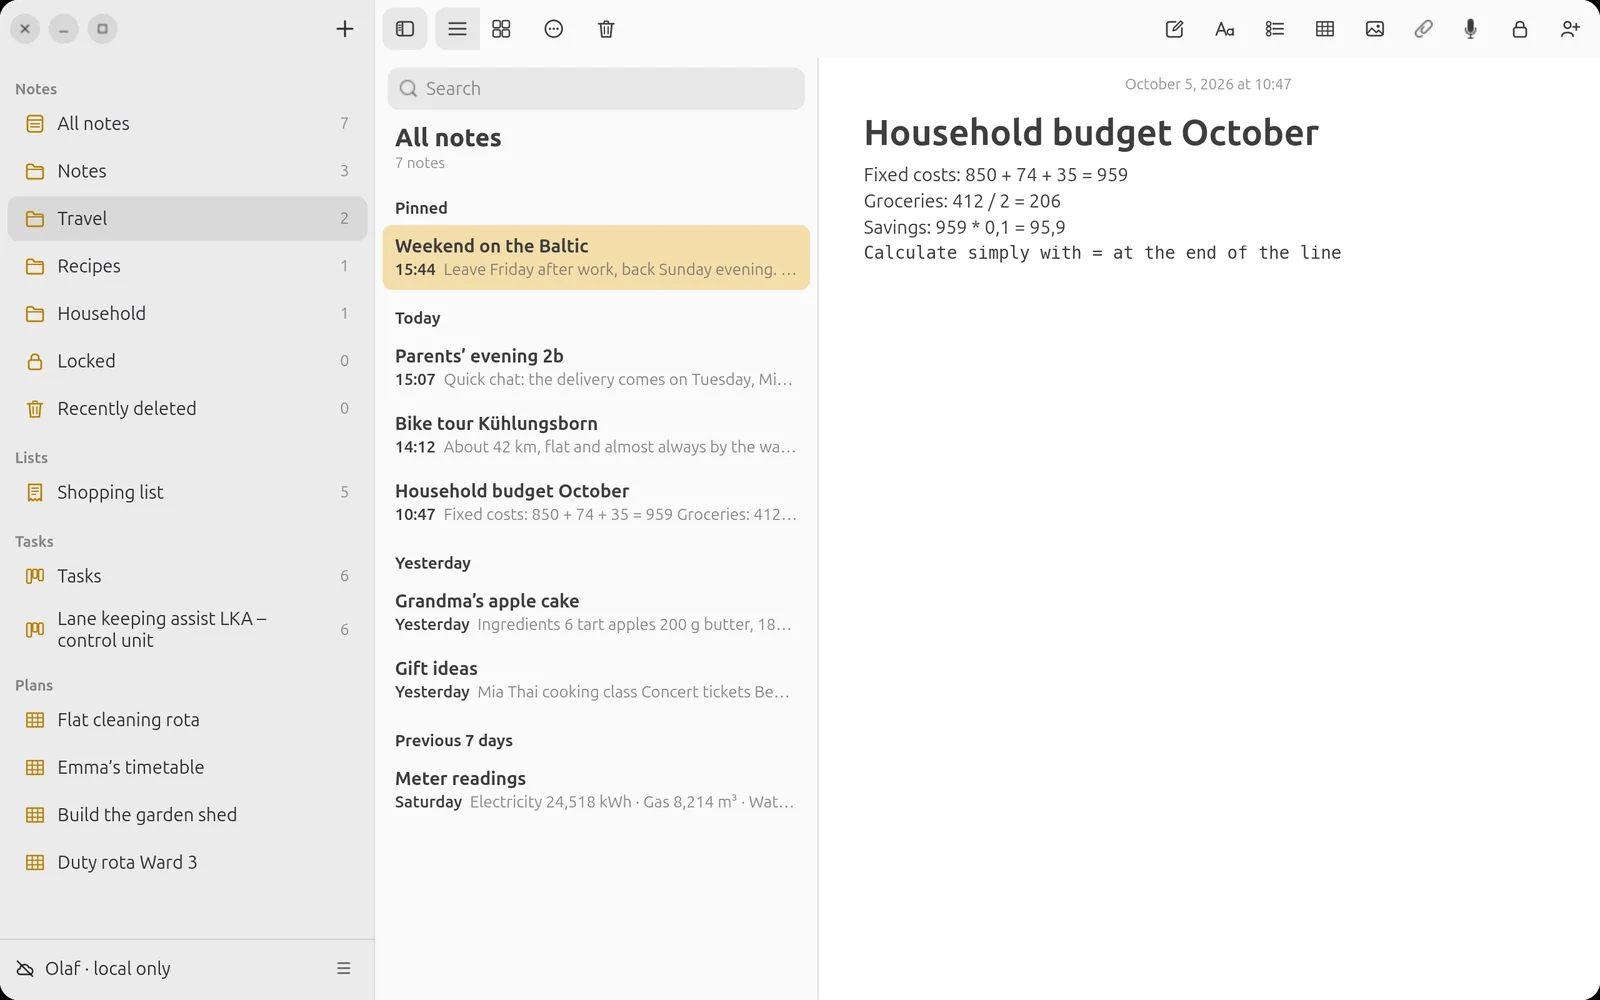Open Emma's timetable plan
Screen dimensions: 1600x1000
(x=187, y=767)
